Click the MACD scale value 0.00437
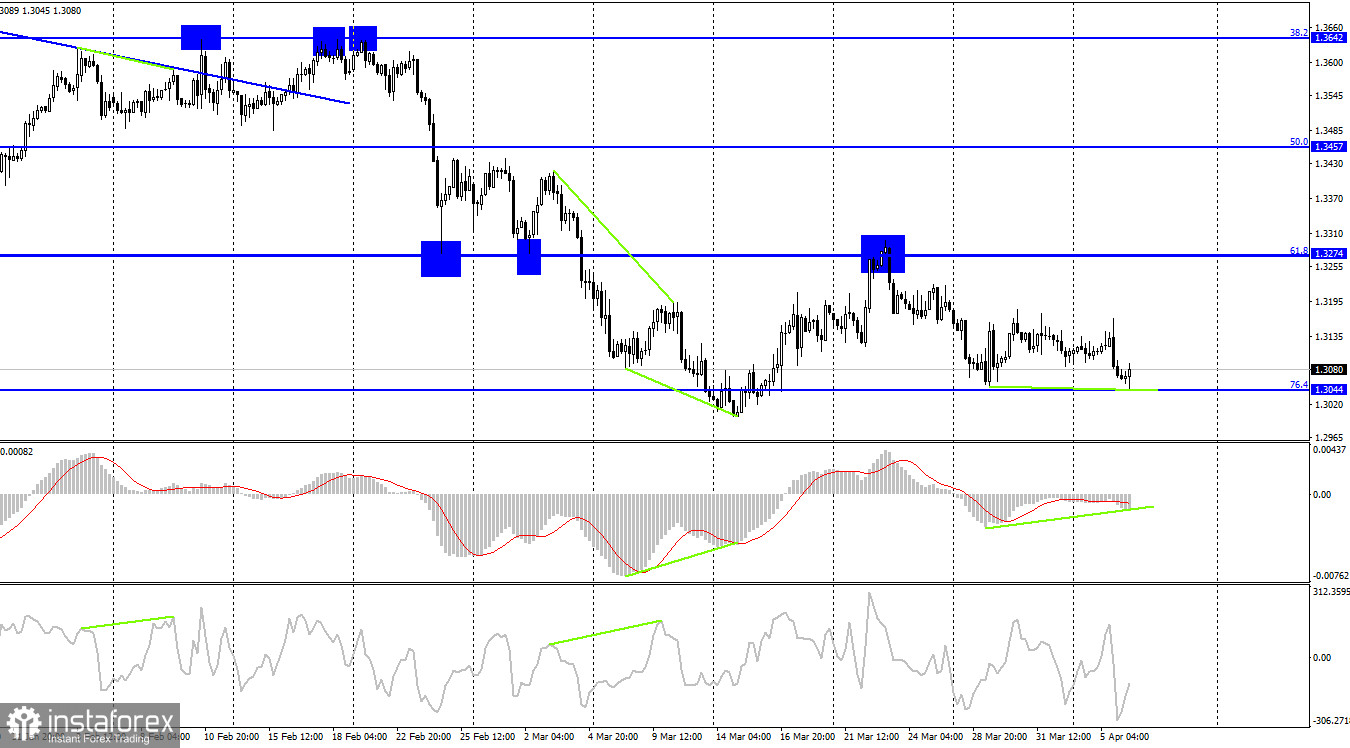 [x=1330, y=450]
